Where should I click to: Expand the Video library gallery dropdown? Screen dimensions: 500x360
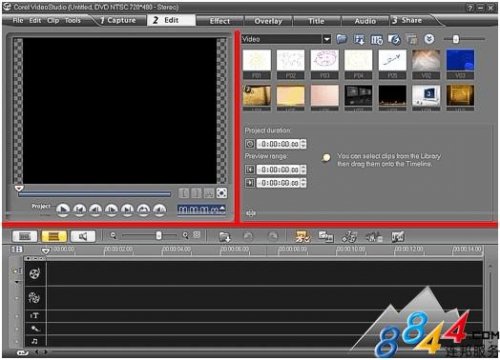(x=327, y=39)
